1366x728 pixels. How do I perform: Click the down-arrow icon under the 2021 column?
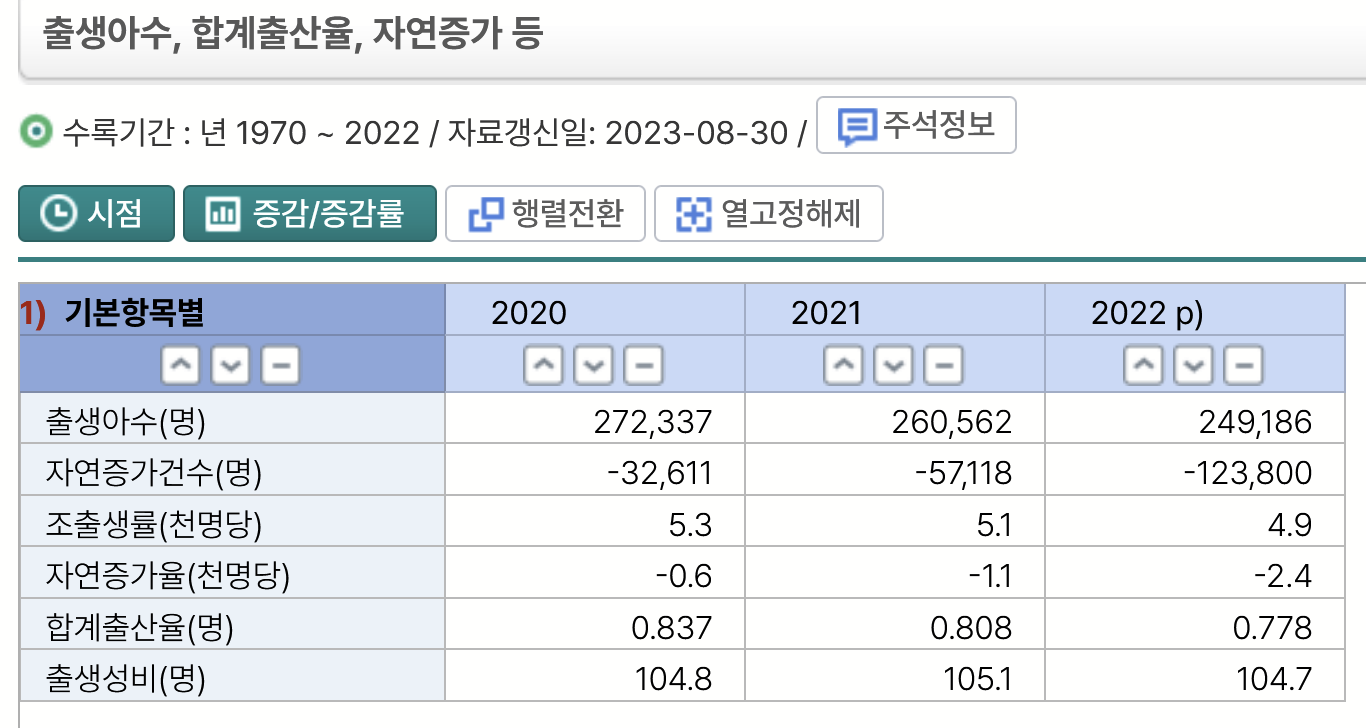point(893,364)
